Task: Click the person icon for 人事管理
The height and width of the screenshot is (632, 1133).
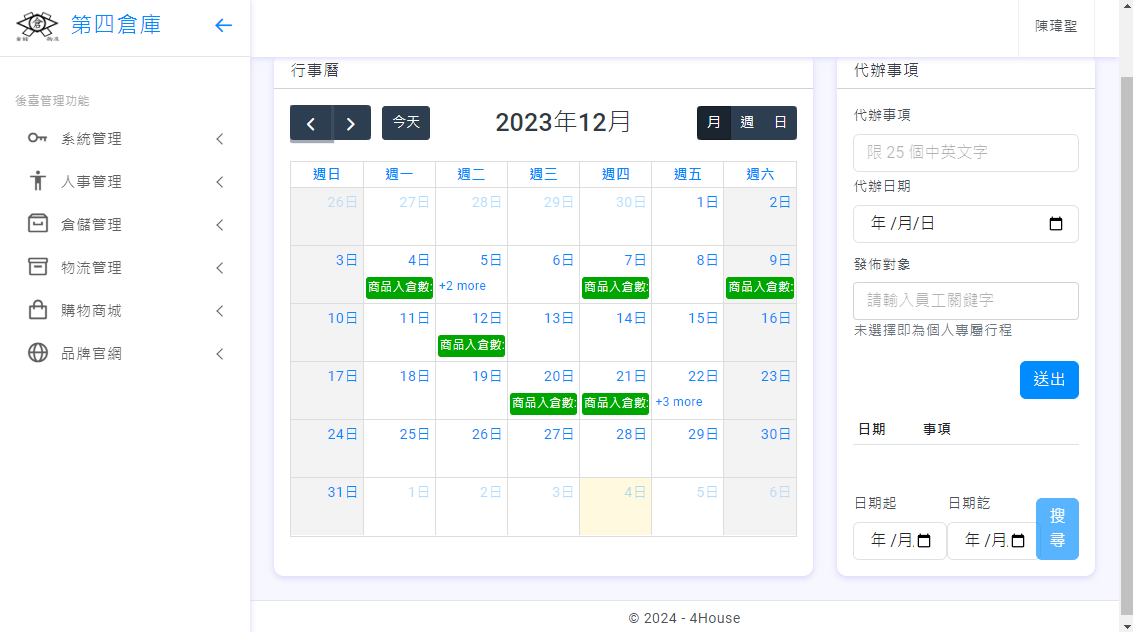Action: click(38, 181)
